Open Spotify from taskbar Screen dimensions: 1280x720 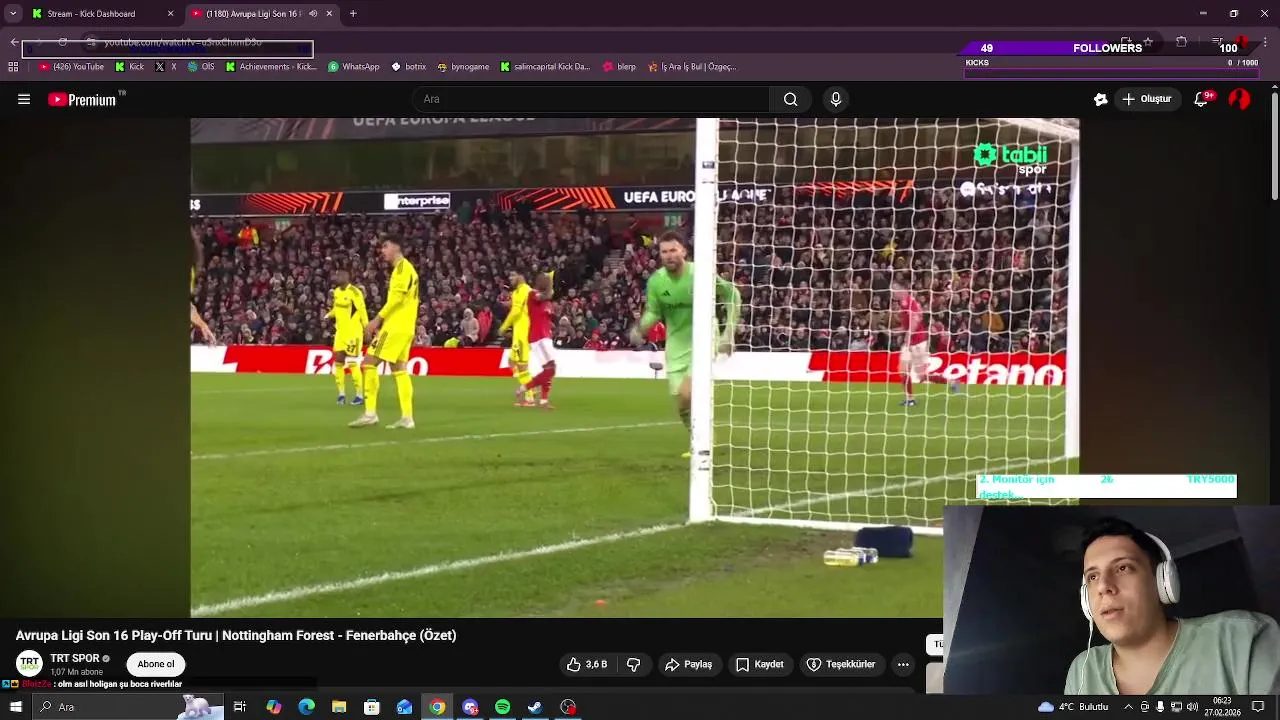click(x=502, y=707)
